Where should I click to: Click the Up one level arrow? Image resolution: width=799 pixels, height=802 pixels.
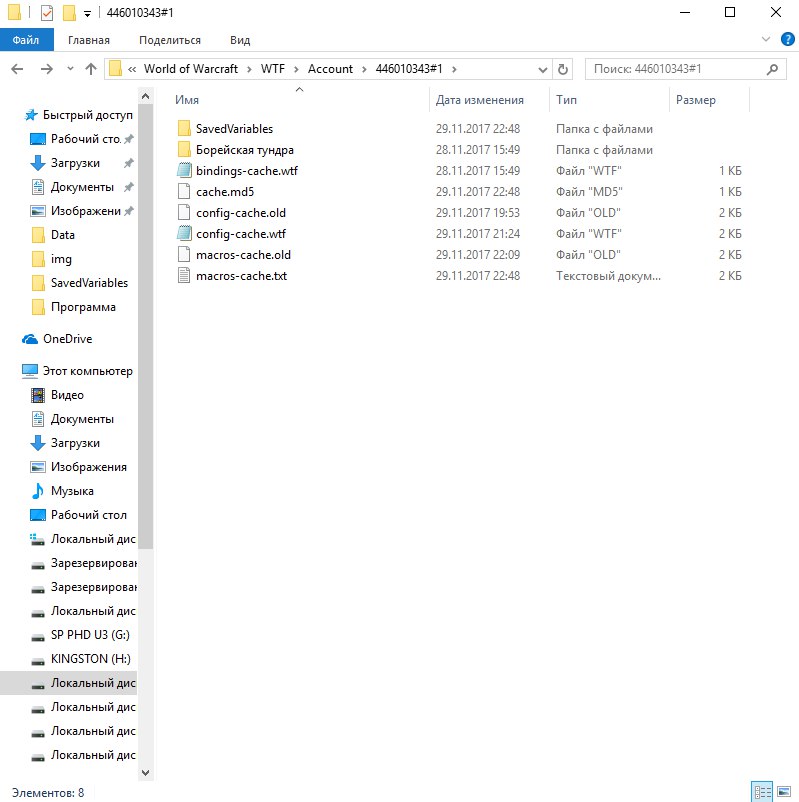point(91,69)
